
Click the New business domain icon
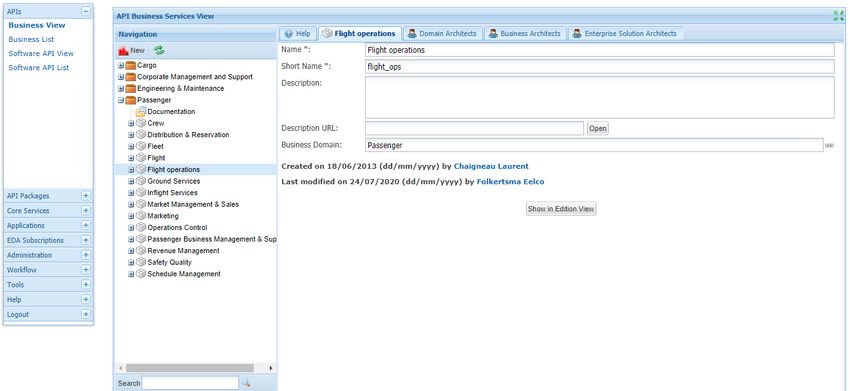point(123,50)
